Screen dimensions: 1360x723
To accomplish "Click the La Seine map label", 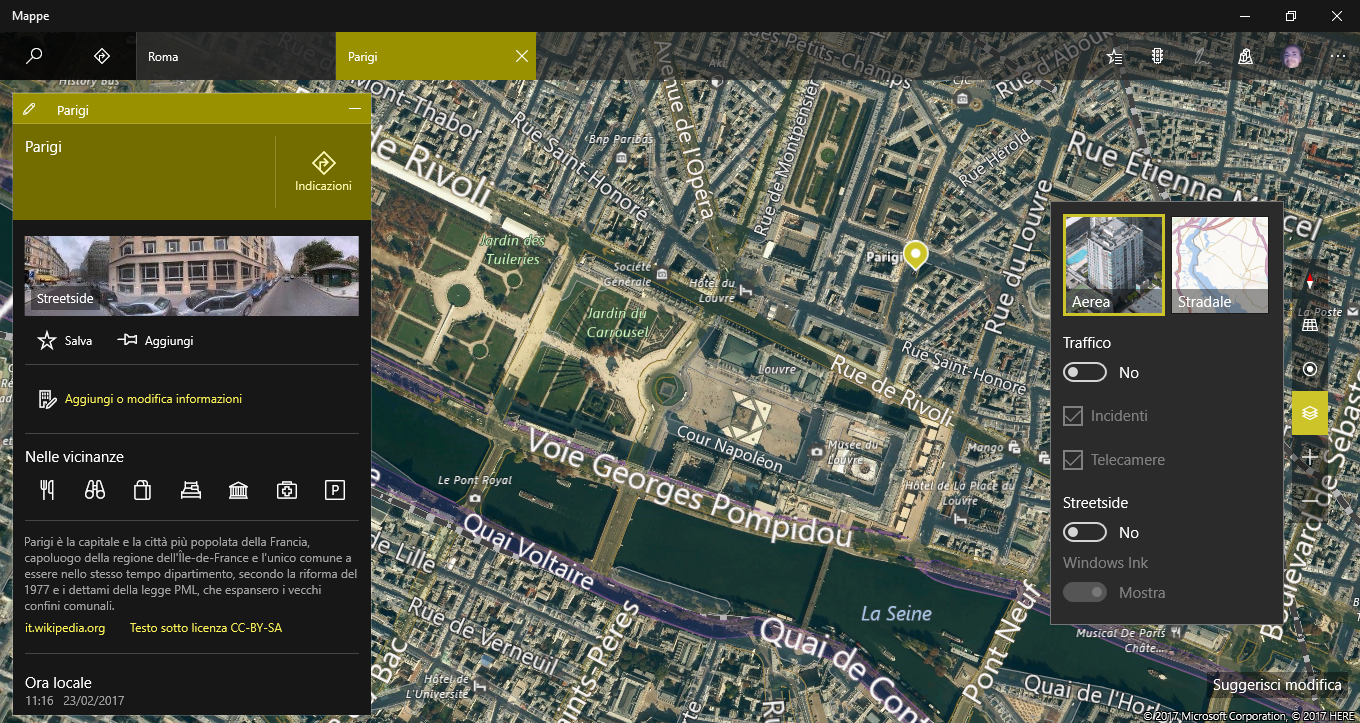I will [896, 613].
